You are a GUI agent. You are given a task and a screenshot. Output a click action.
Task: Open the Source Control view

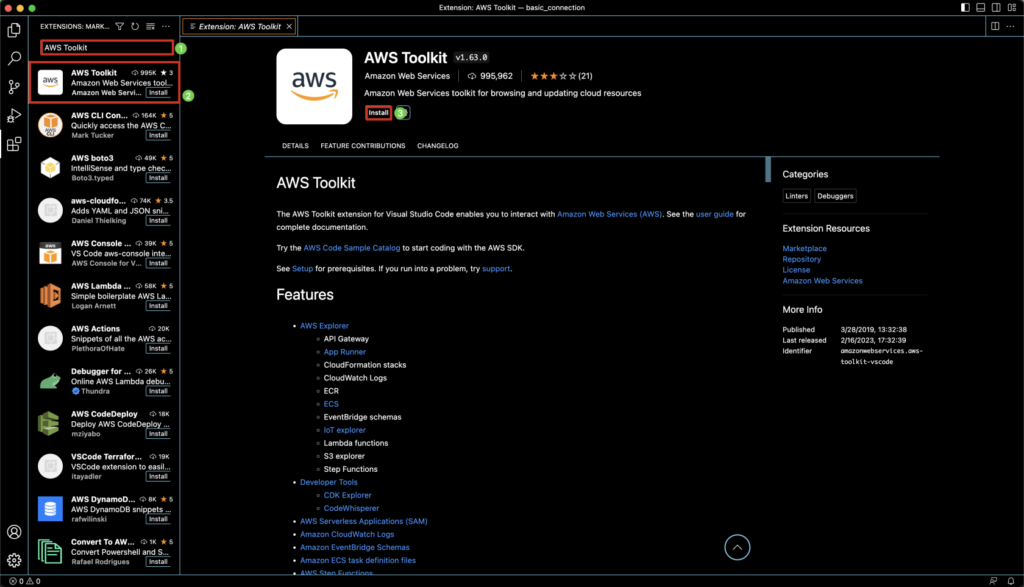[13, 87]
